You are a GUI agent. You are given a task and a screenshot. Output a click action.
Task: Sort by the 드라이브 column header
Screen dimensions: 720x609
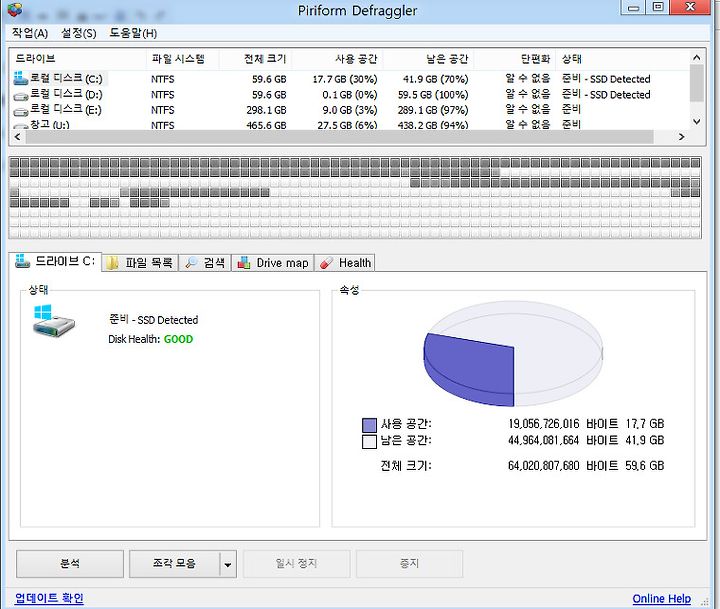78,59
